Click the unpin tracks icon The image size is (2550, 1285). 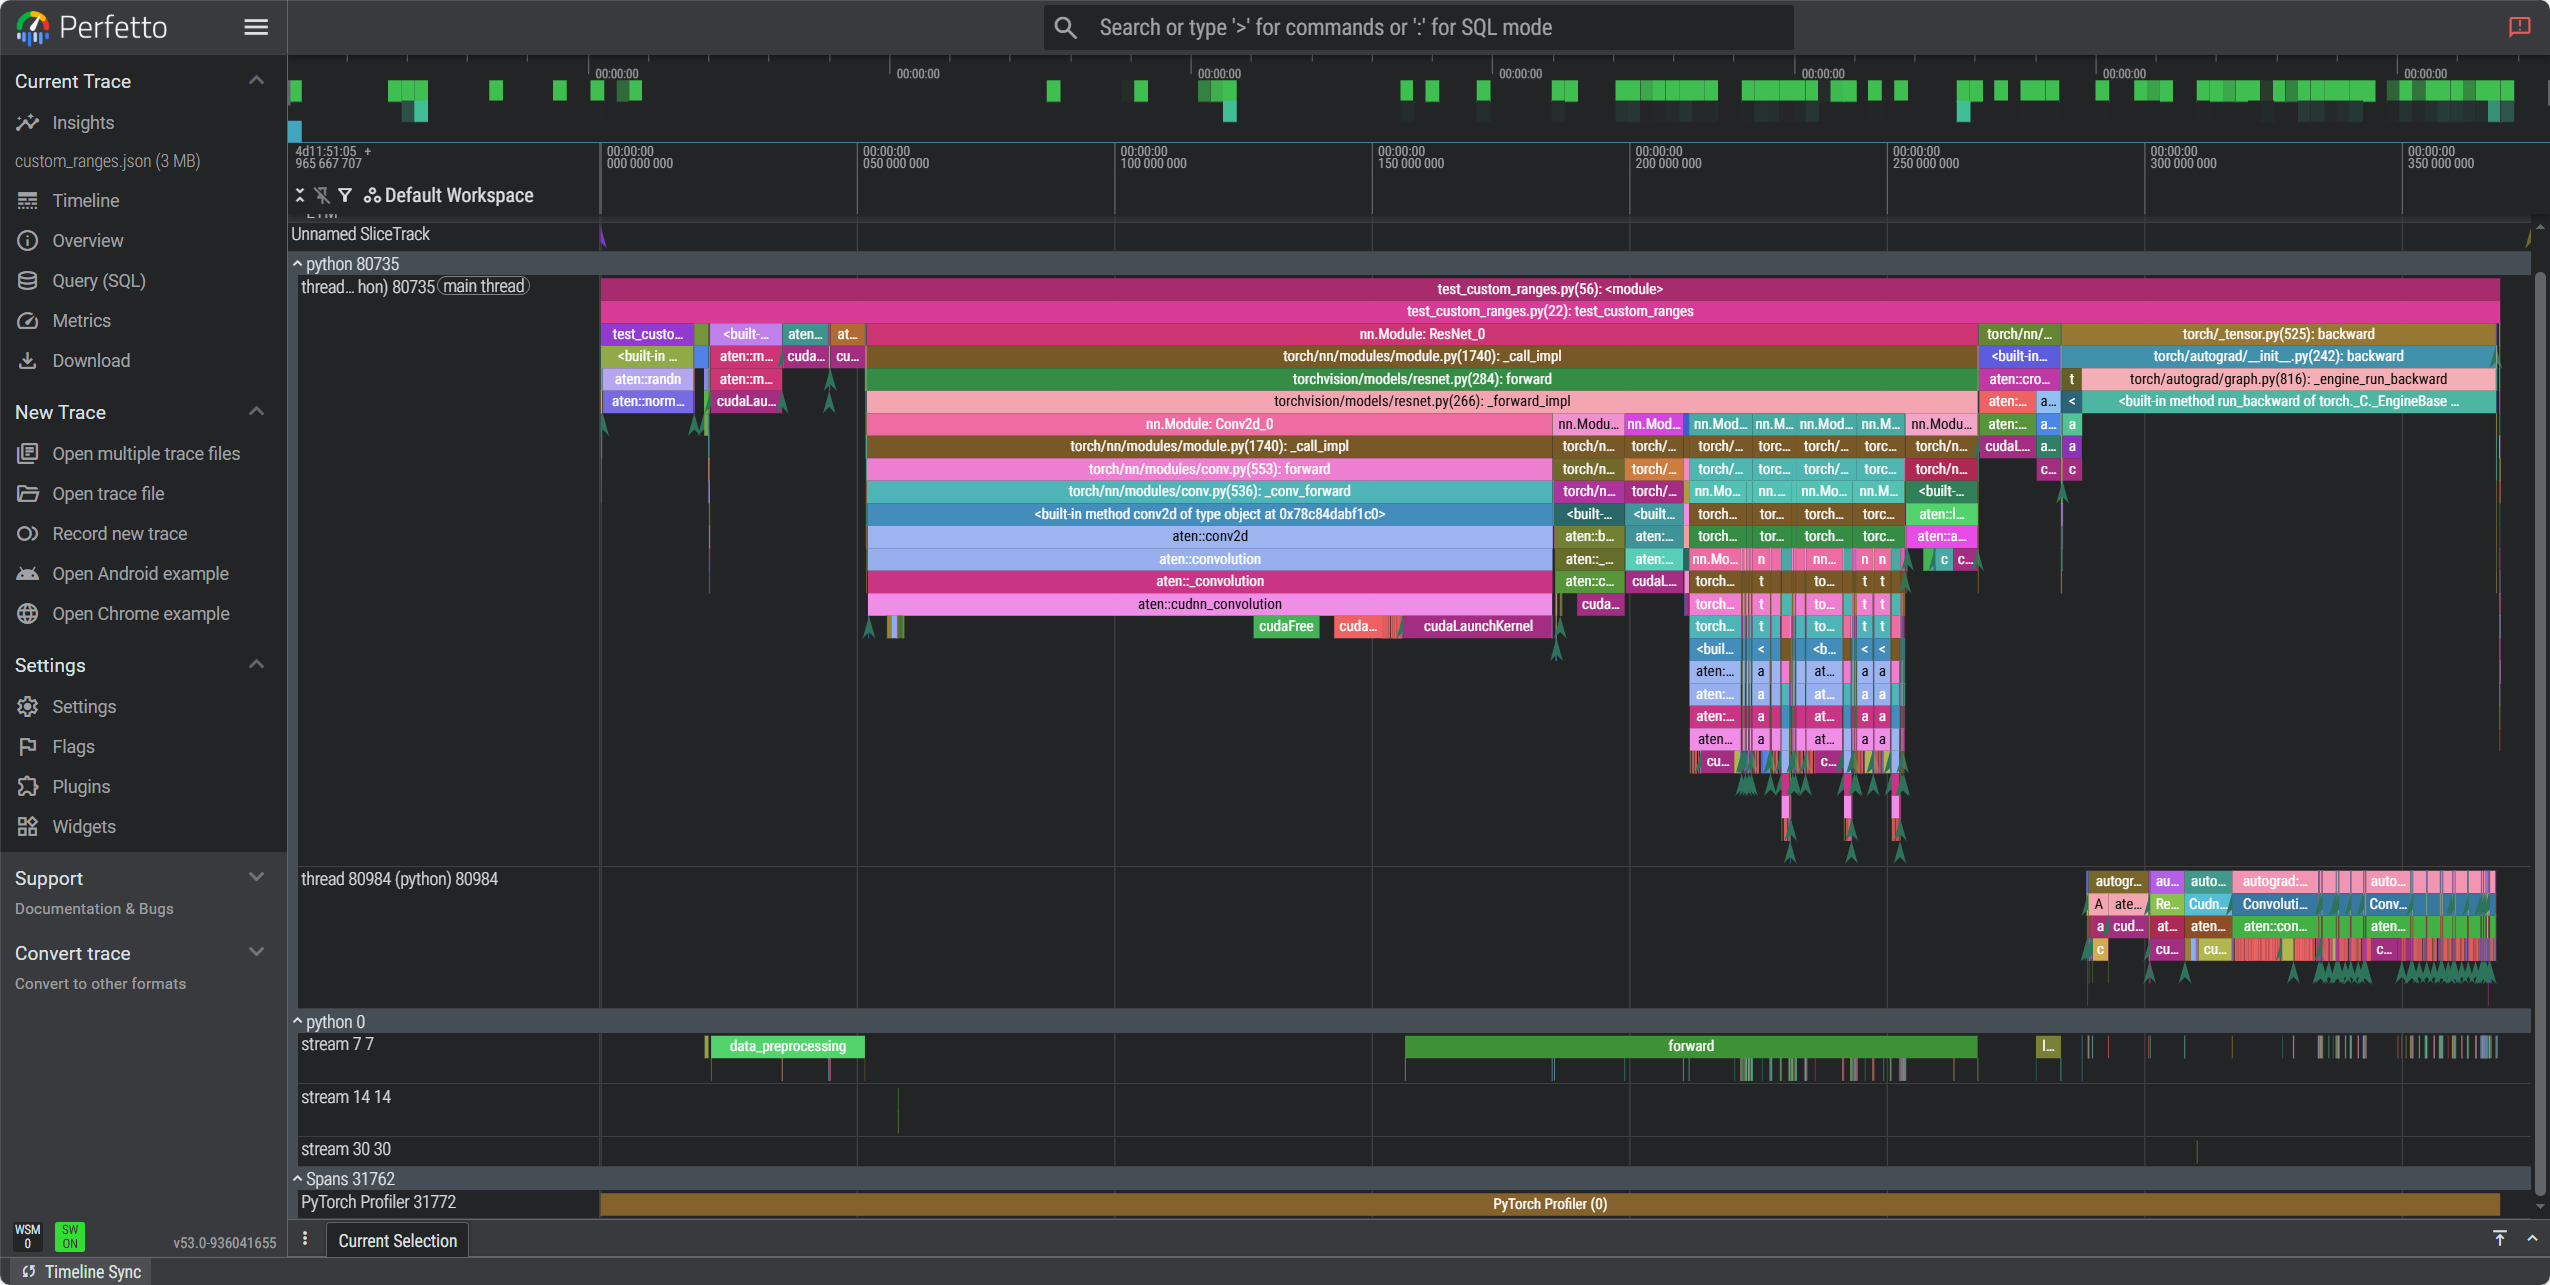(322, 195)
